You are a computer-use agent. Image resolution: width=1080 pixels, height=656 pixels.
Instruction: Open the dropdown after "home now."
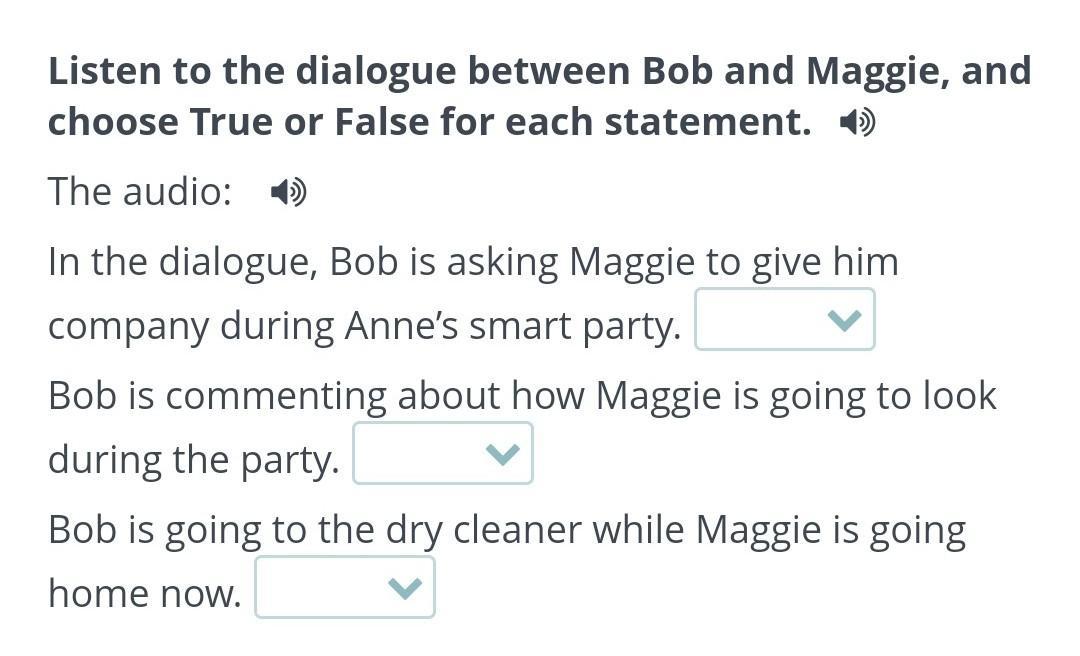pos(344,588)
